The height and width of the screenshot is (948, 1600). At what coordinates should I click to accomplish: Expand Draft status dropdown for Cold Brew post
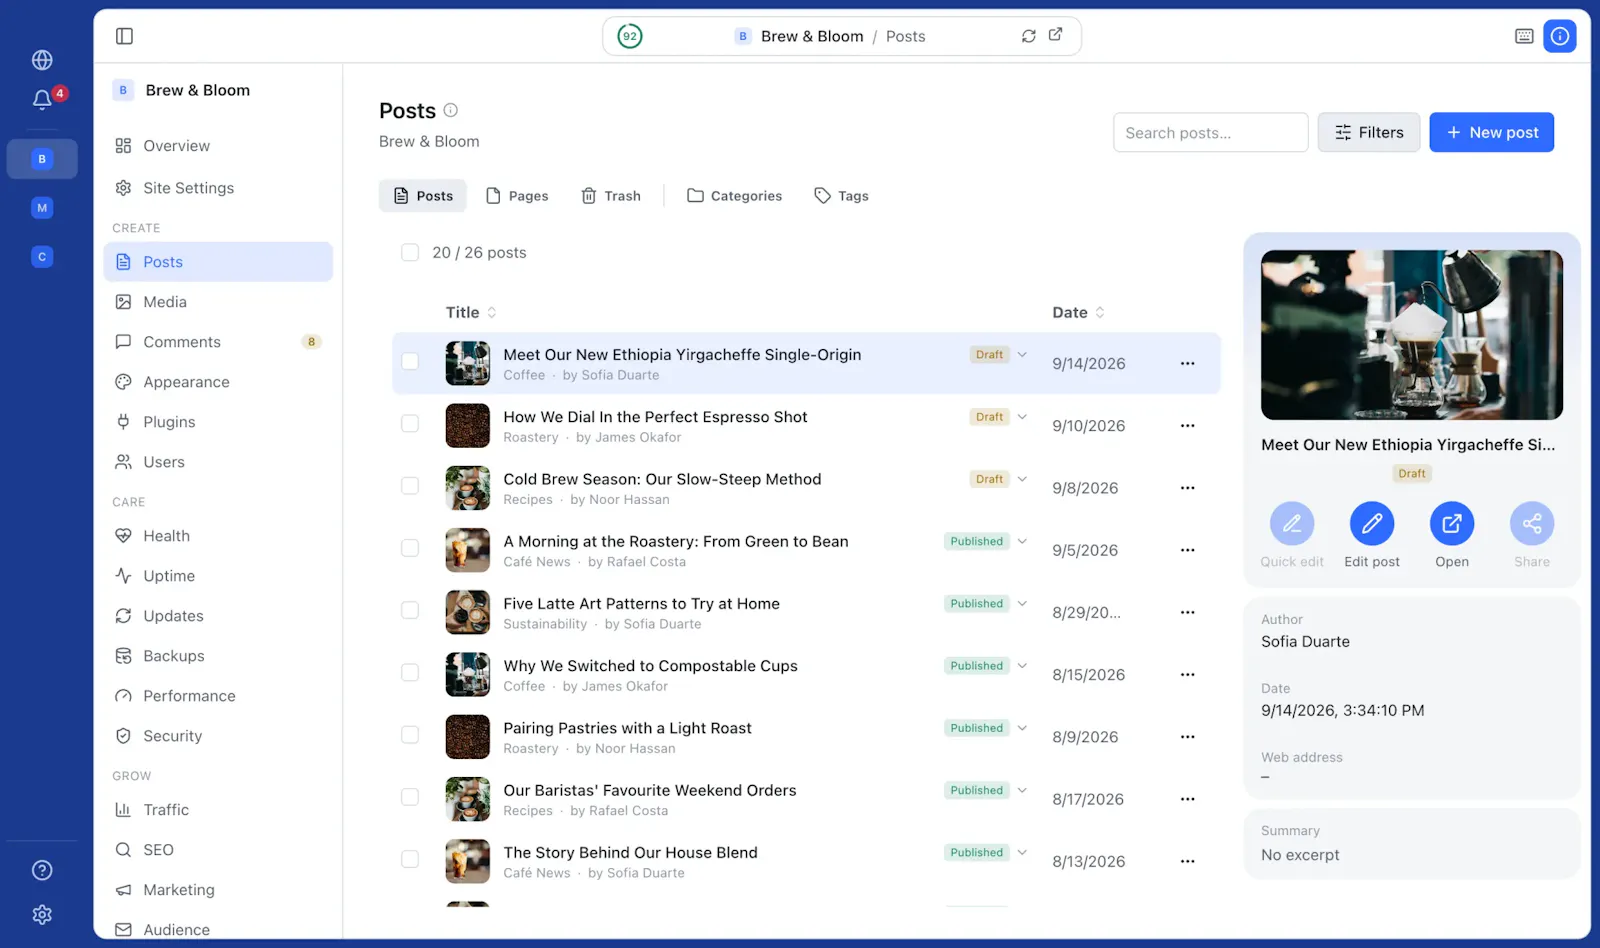point(1022,479)
